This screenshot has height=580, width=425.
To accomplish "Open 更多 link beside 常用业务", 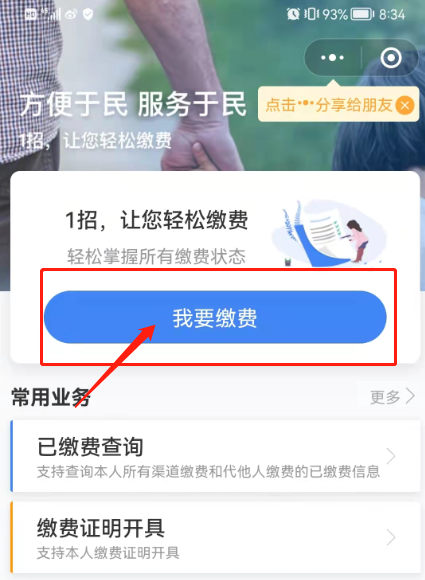I will (x=385, y=397).
